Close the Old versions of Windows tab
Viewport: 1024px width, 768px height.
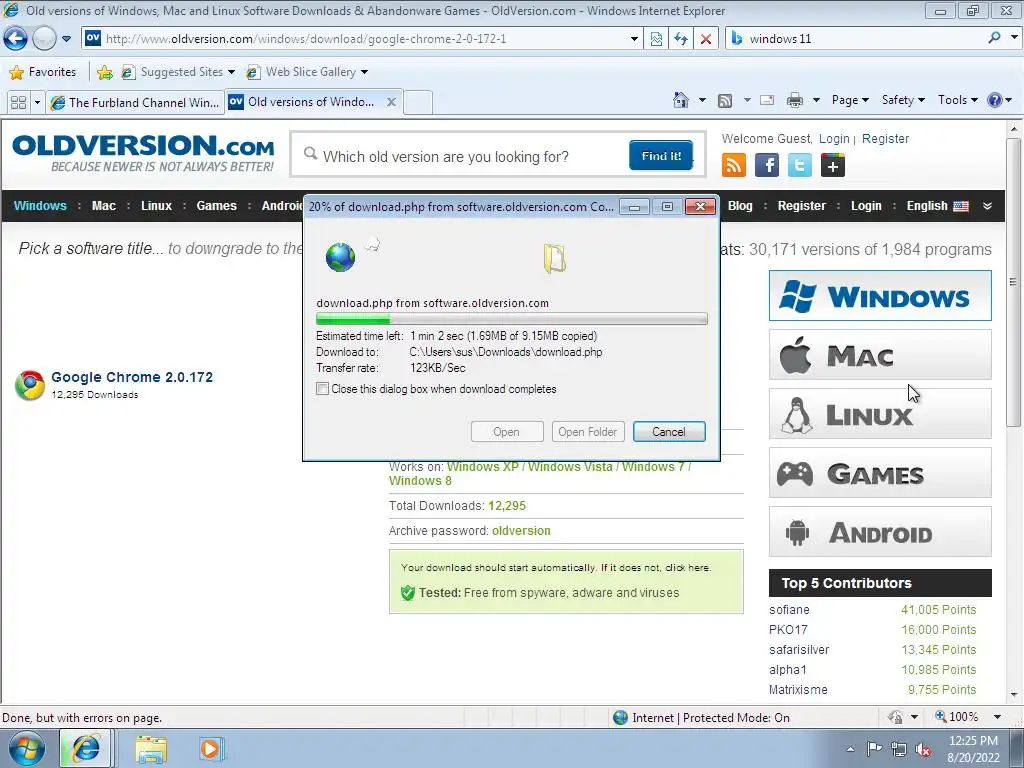(x=391, y=102)
